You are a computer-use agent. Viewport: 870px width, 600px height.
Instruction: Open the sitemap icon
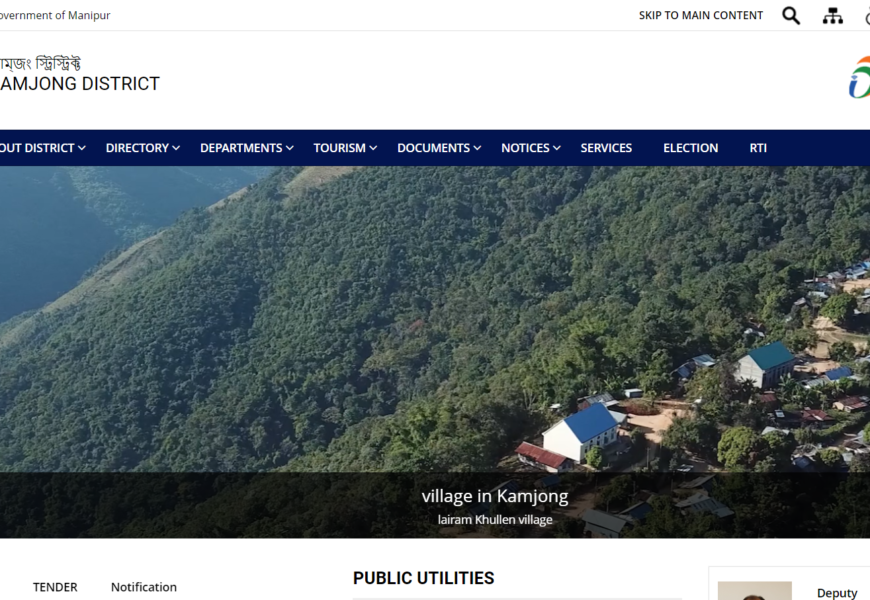pyautogui.click(x=832, y=16)
